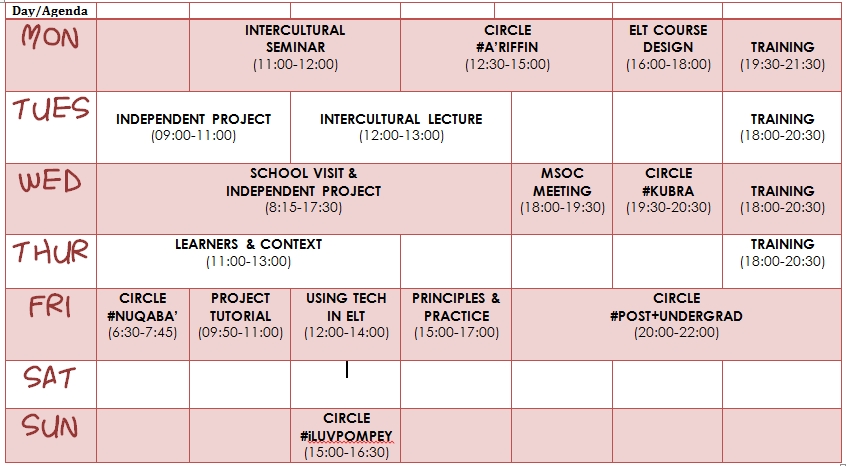Image resolution: width=847 pixels, height=466 pixels.
Task: Select the Principles & Practice cell
Action: 456,324
